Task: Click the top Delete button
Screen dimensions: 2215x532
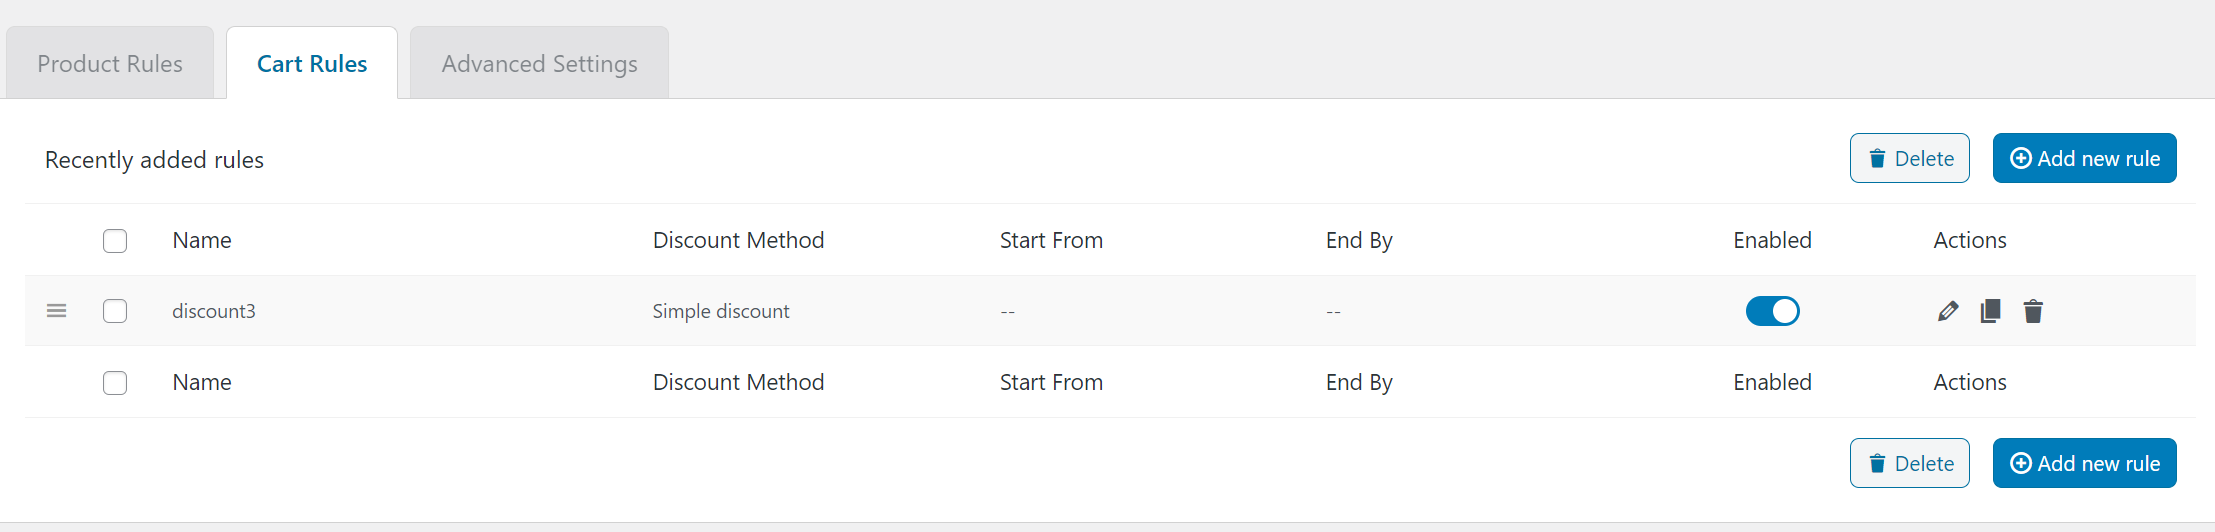Action: click(x=1910, y=158)
